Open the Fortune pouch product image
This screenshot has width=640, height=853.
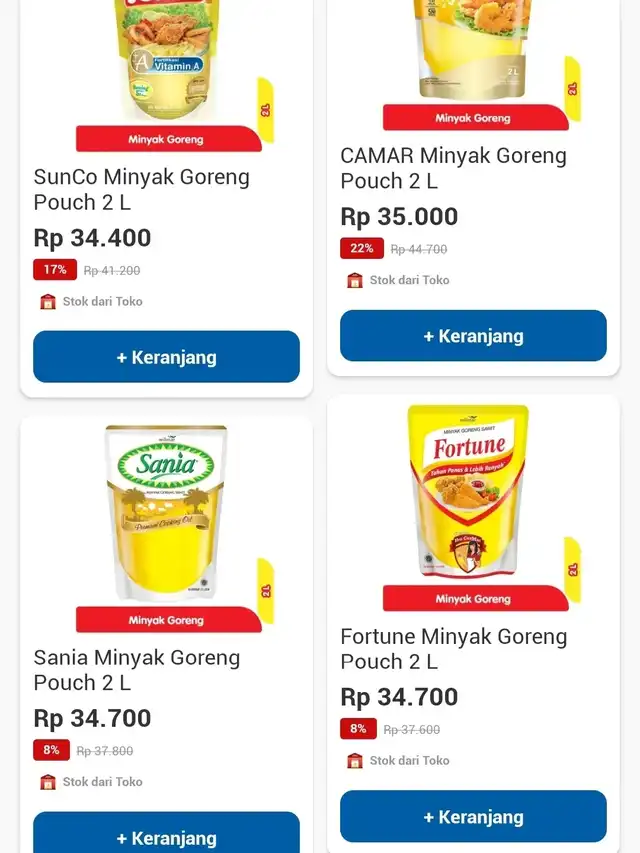tap(468, 490)
